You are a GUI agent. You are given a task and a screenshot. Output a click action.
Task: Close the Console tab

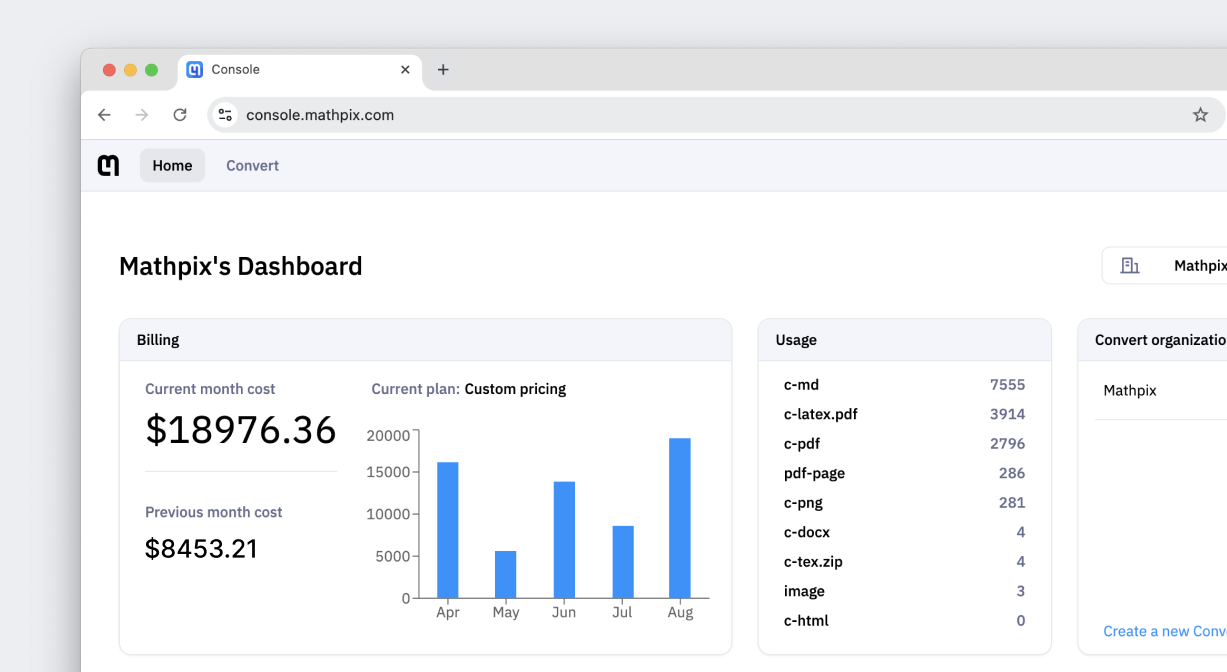405,70
